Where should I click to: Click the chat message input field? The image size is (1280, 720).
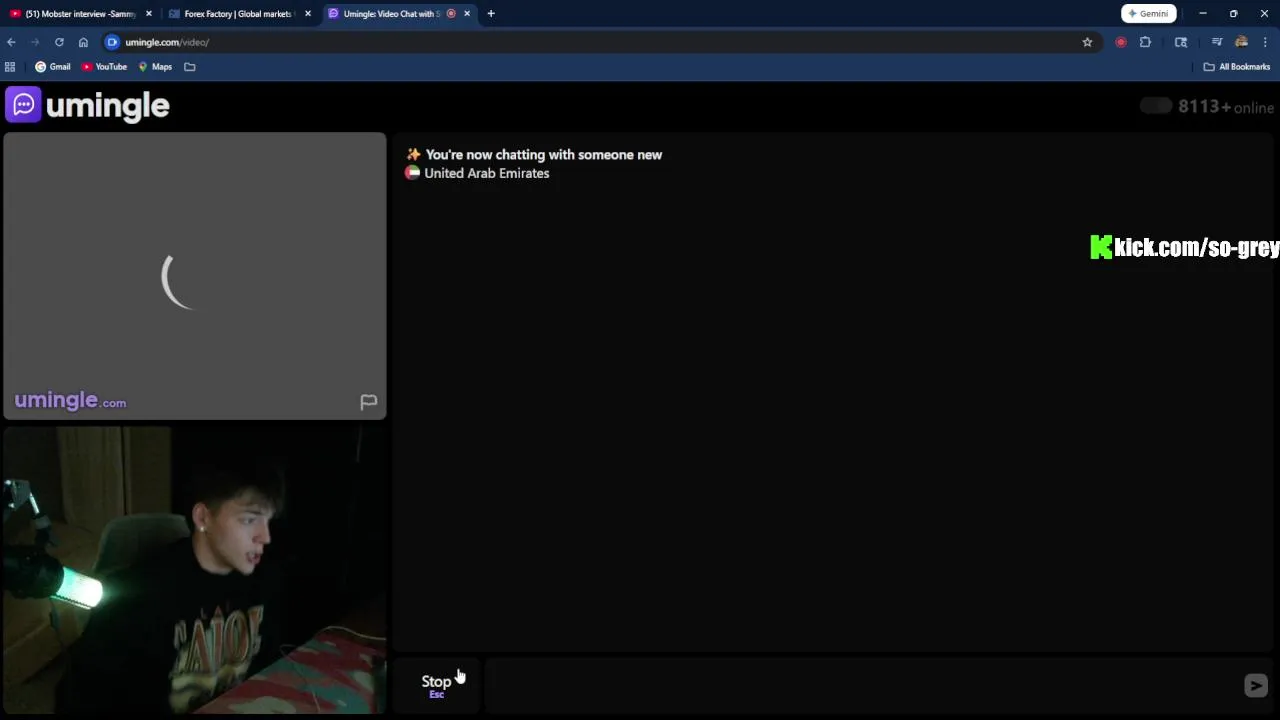(860, 685)
